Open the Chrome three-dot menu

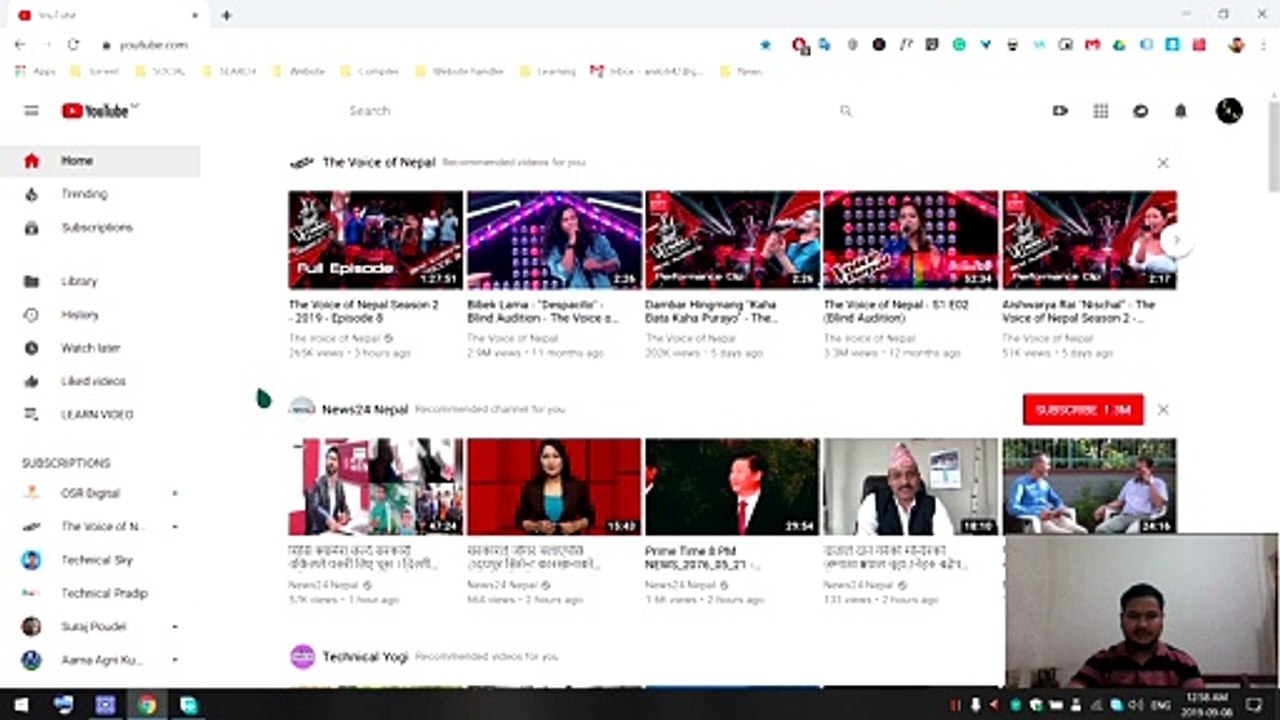click(x=1263, y=45)
